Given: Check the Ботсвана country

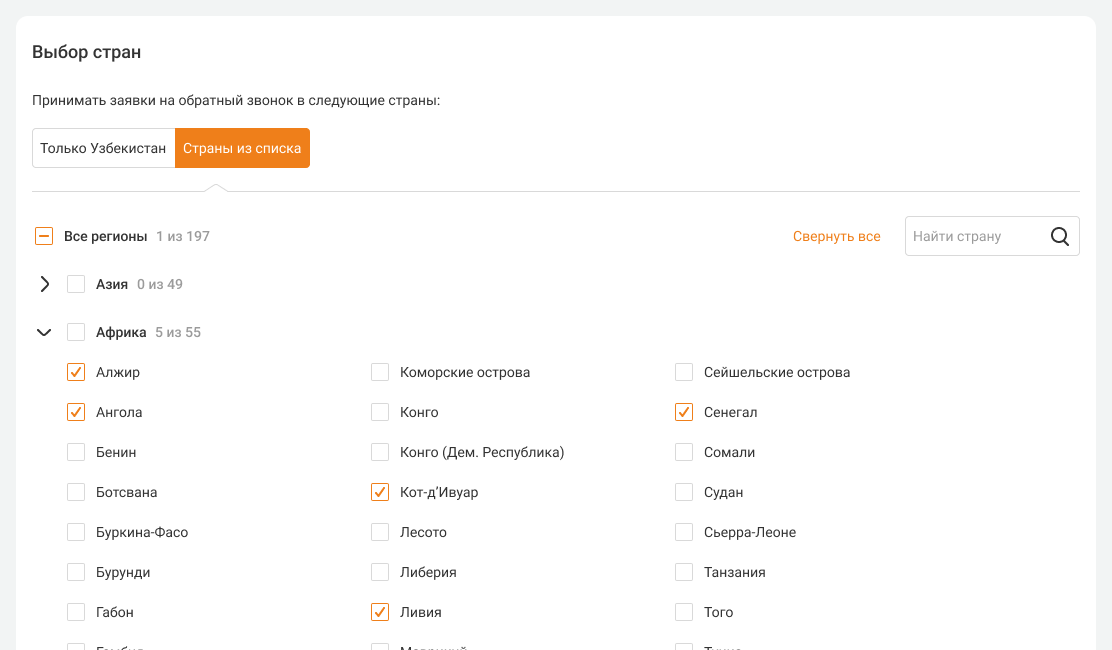Looking at the screenshot, I should click(76, 492).
